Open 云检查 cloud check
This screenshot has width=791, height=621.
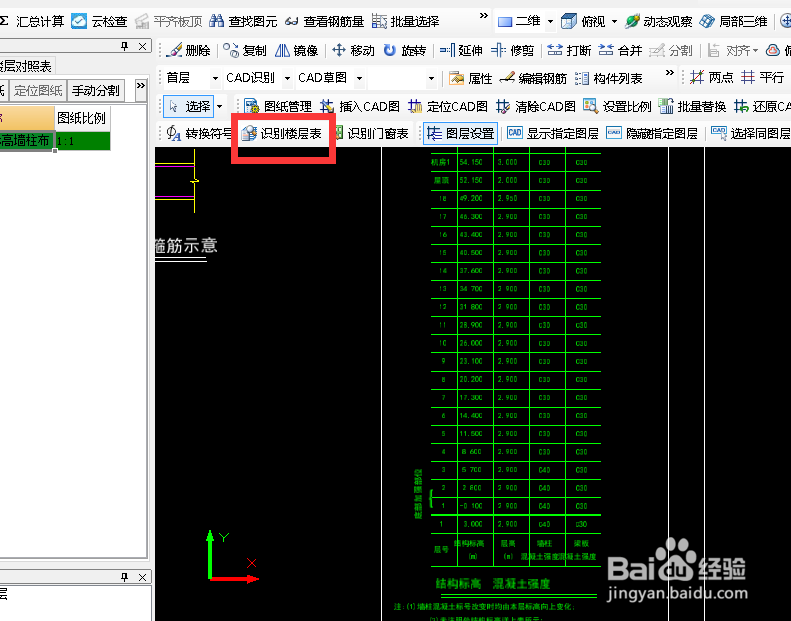point(99,21)
